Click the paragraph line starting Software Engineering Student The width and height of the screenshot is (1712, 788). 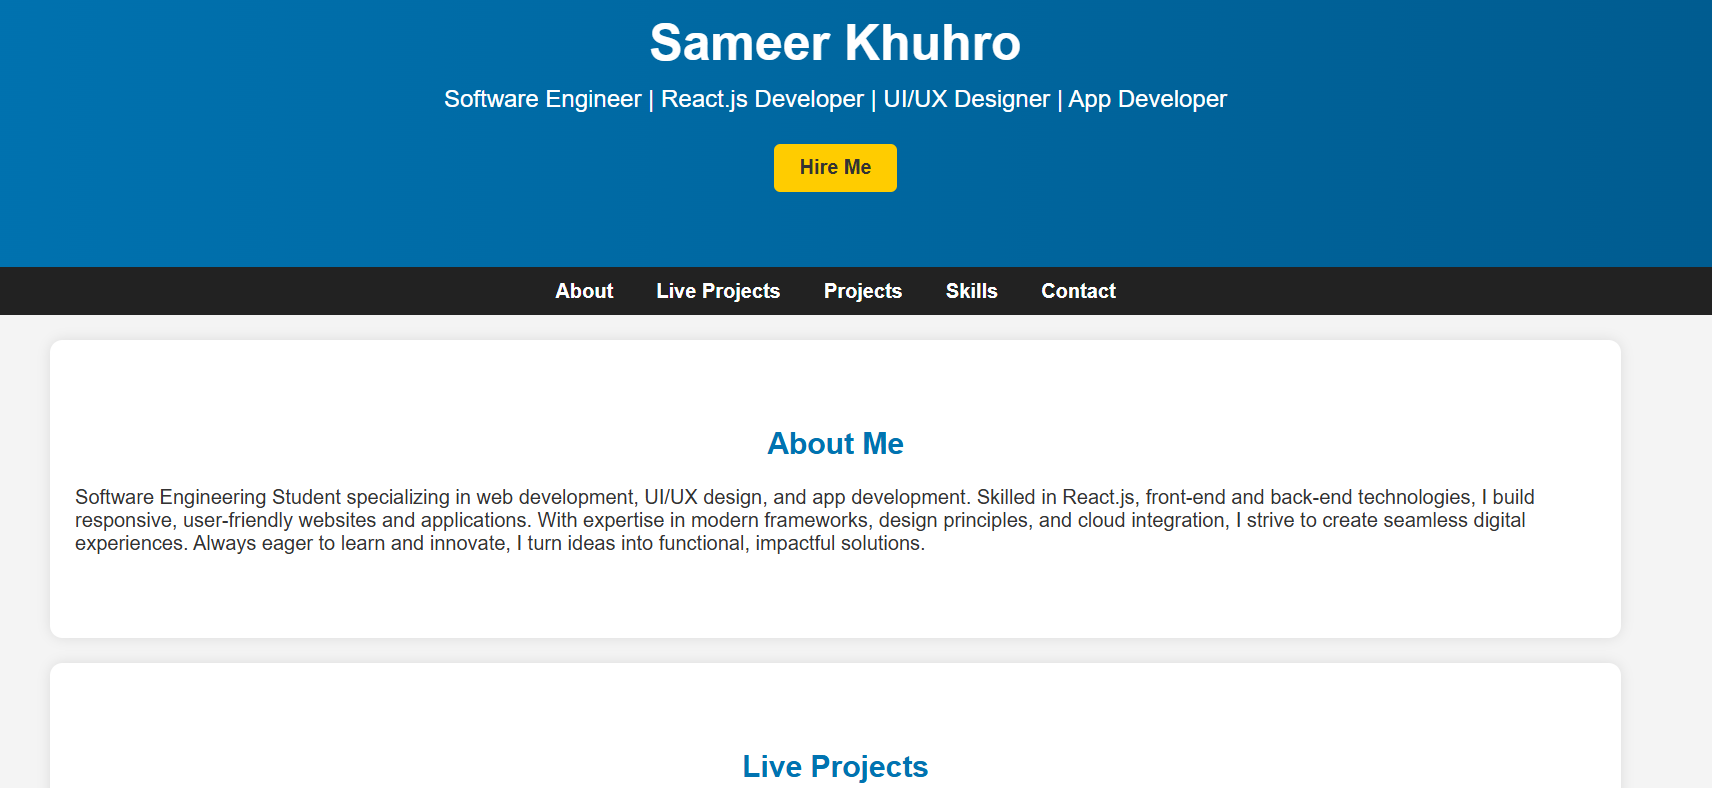click(805, 497)
